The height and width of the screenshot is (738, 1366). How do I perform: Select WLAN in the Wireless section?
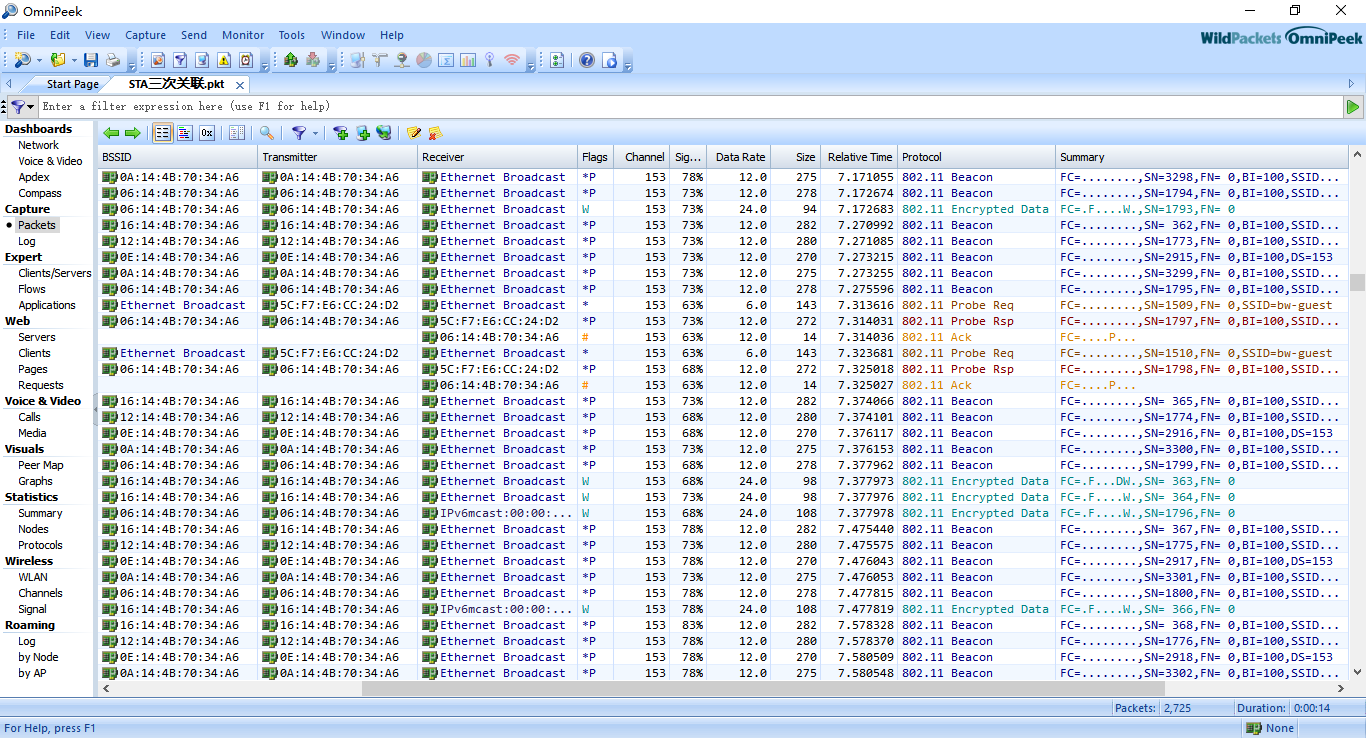click(32, 577)
